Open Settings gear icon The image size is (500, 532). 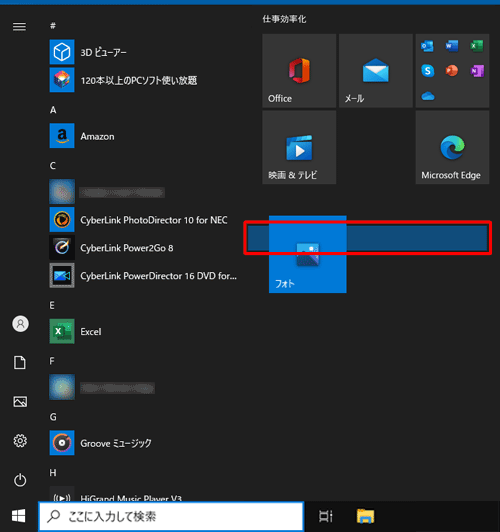[x=20, y=441]
